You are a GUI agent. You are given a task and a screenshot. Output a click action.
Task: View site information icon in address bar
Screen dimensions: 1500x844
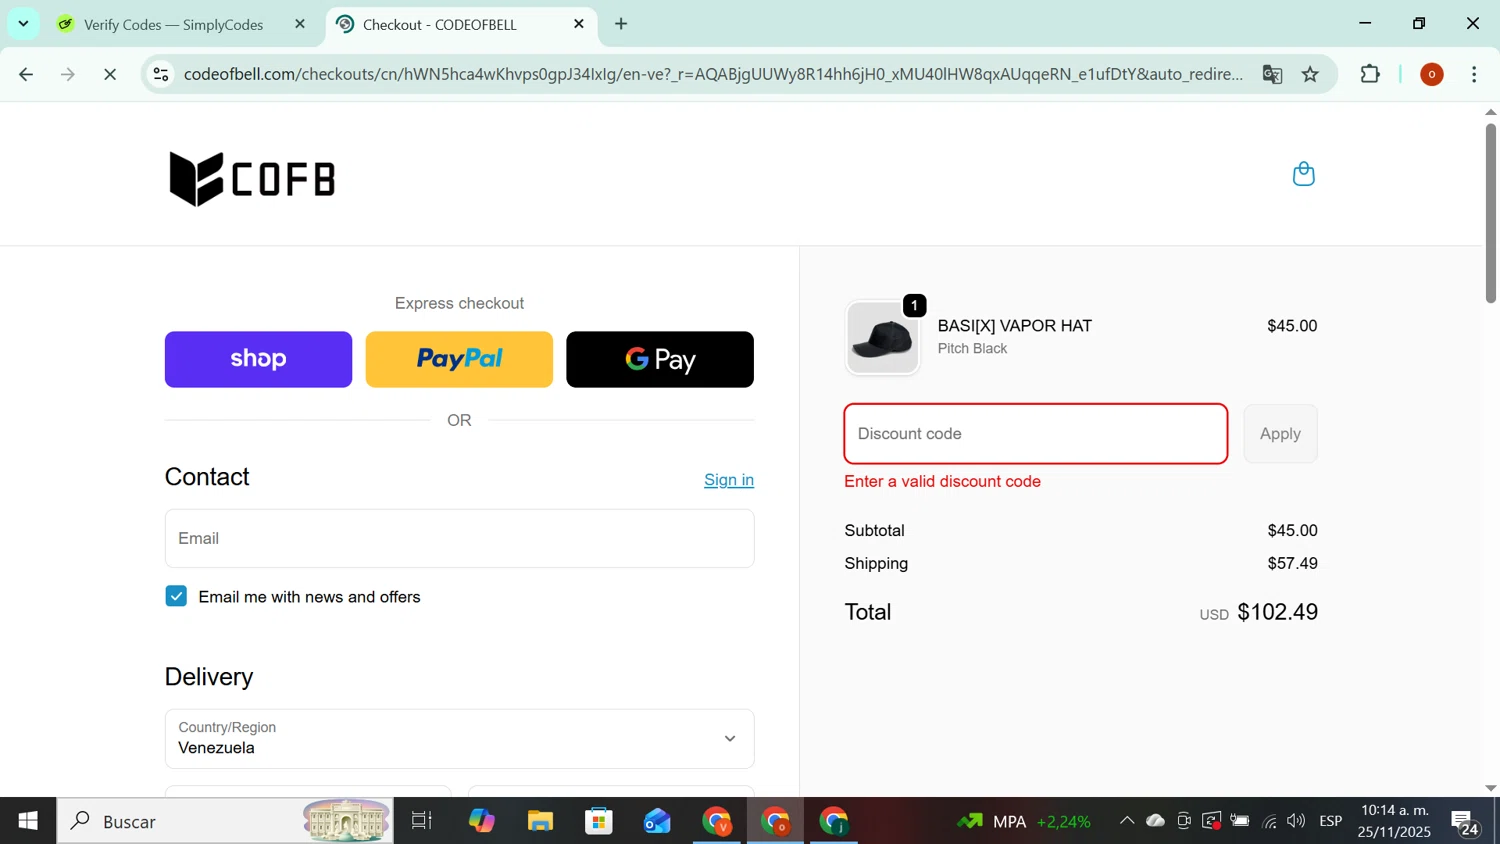point(161,74)
